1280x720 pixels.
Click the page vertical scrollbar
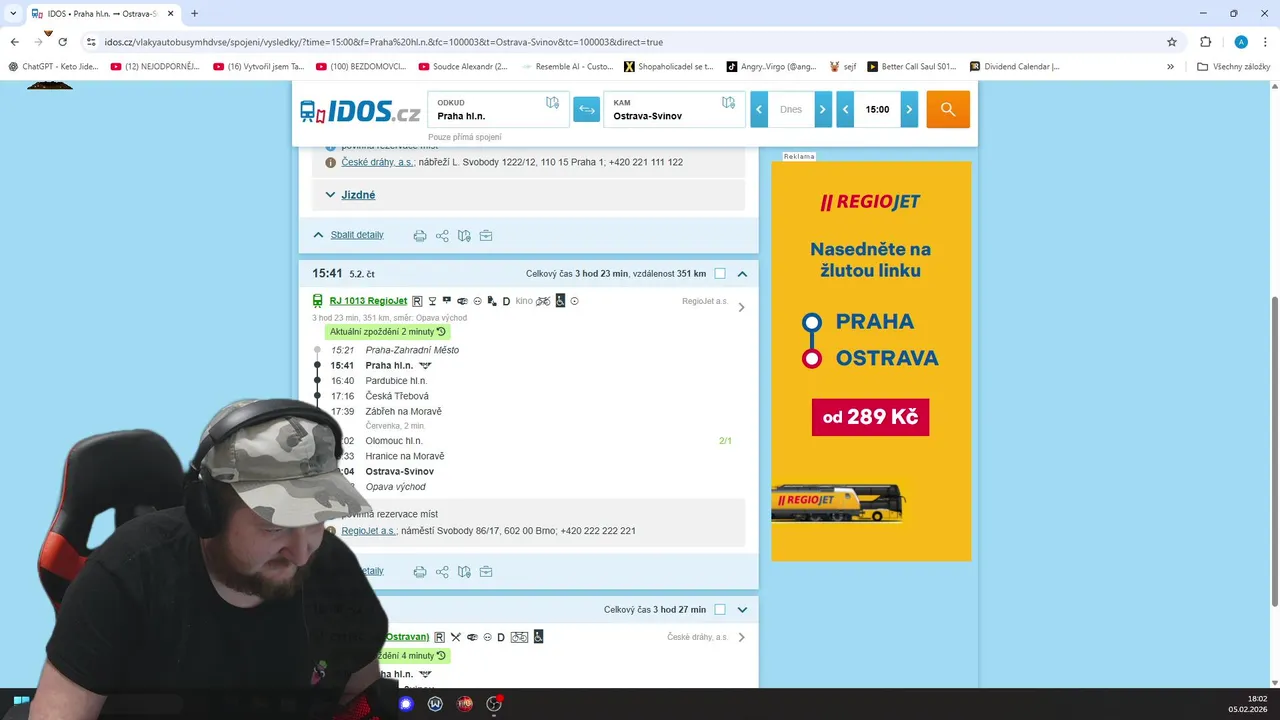point(1274,450)
